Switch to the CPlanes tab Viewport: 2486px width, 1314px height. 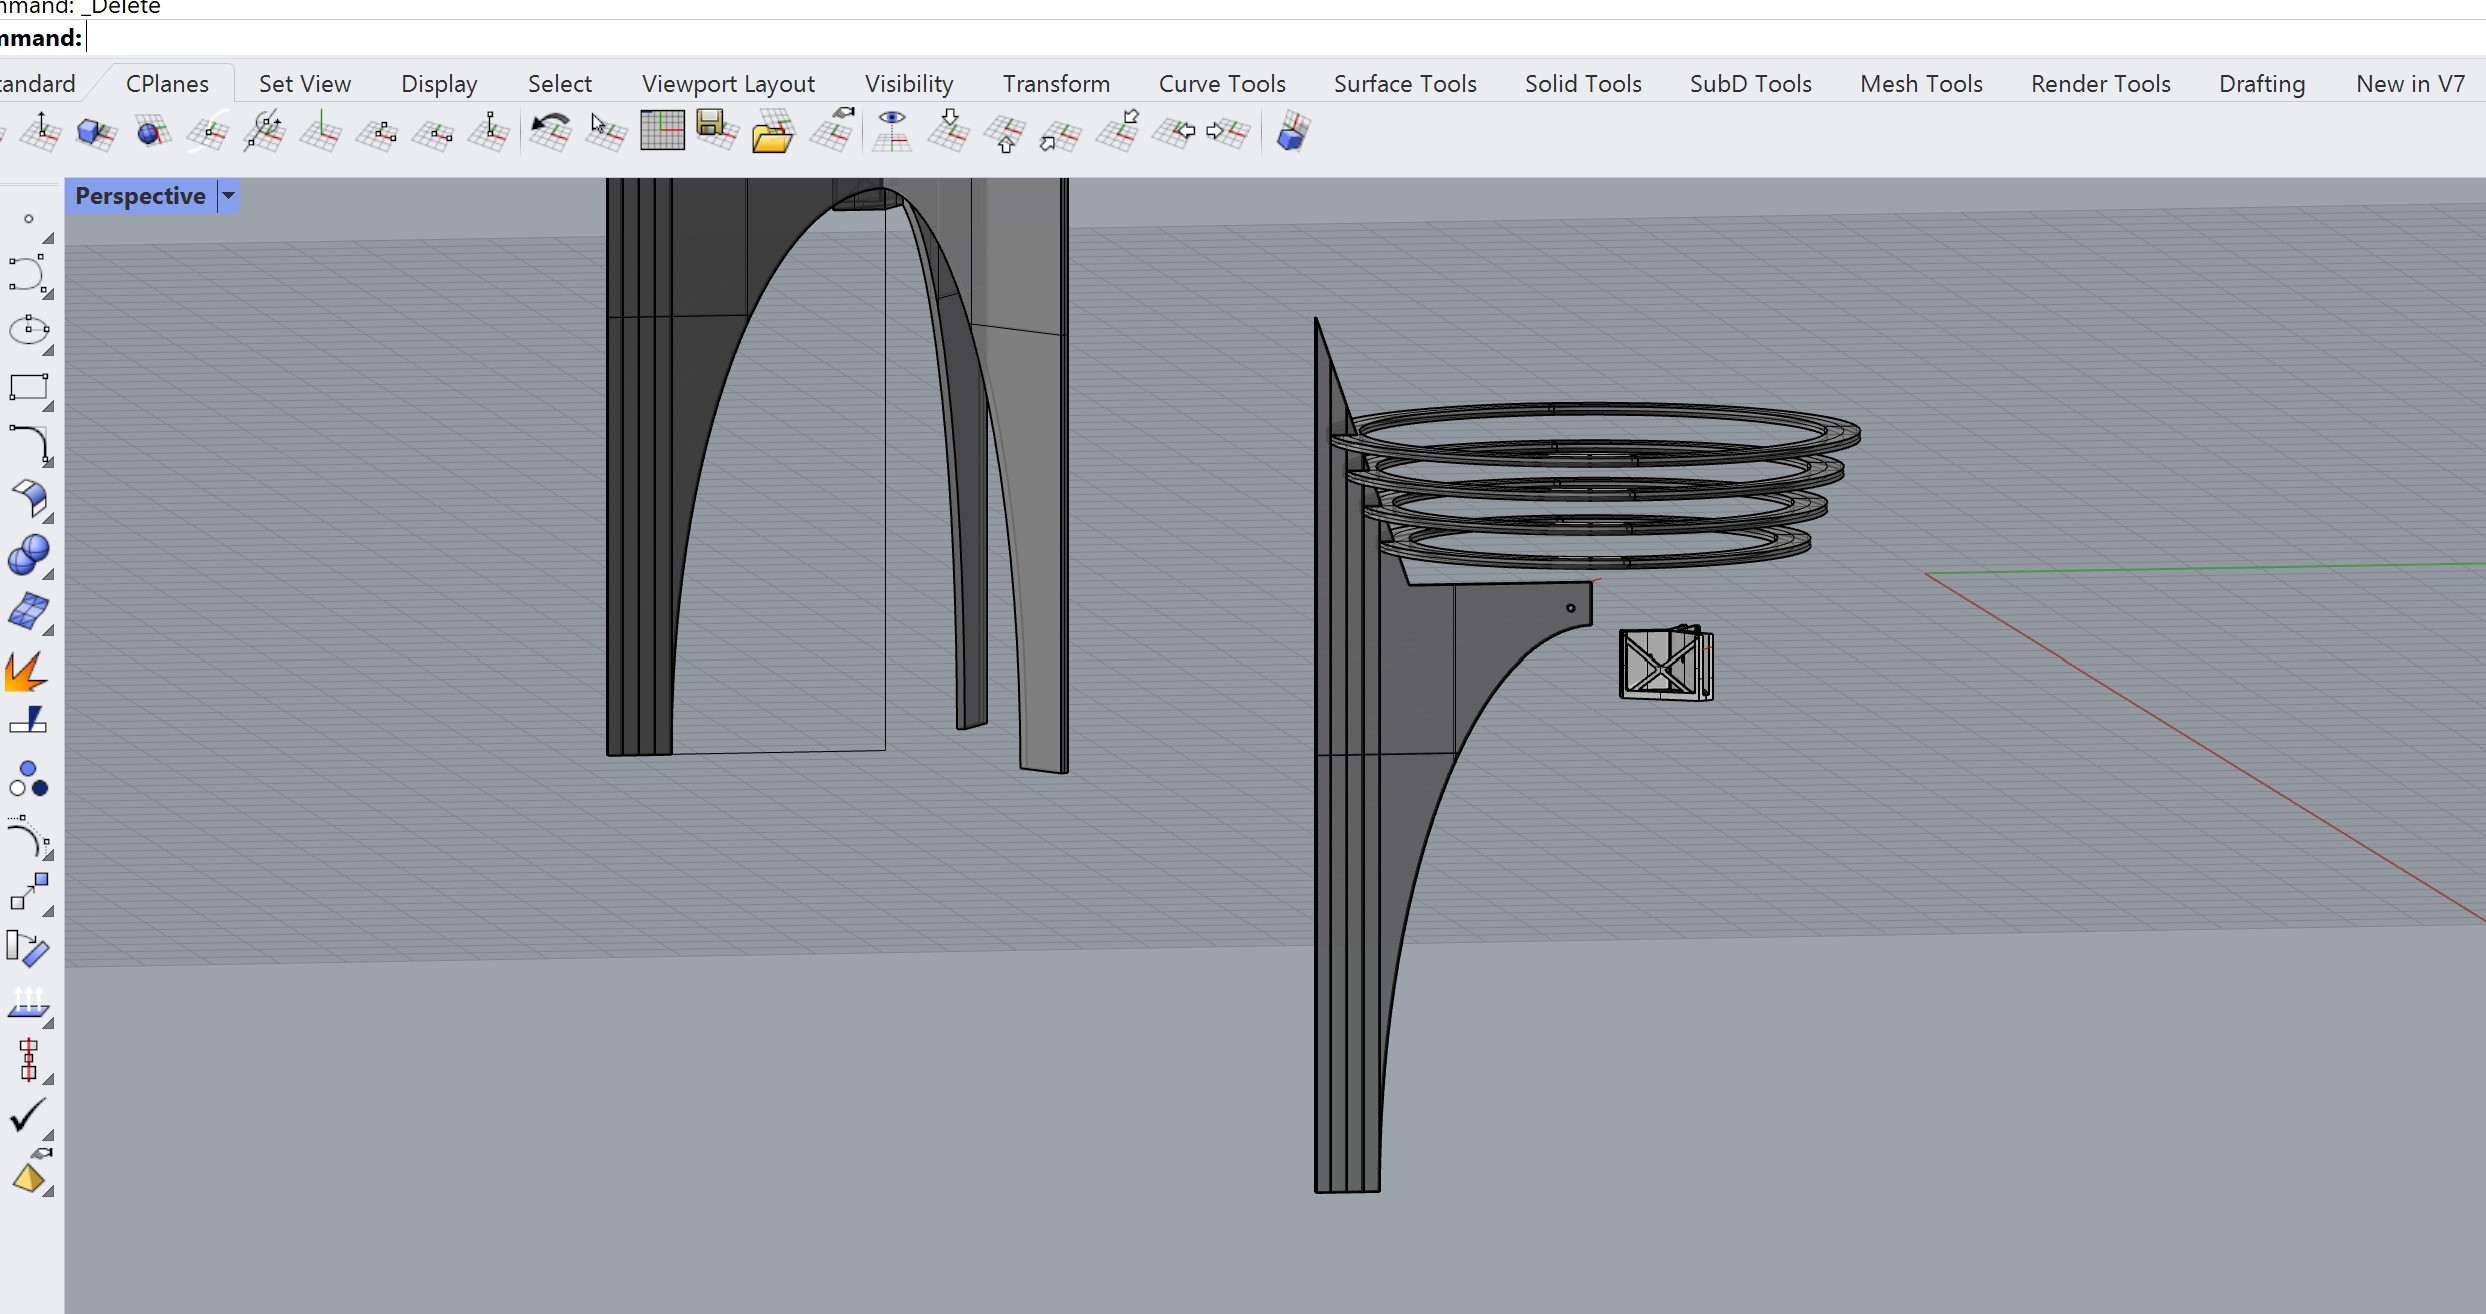pyautogui.click(x=167, y=84)
